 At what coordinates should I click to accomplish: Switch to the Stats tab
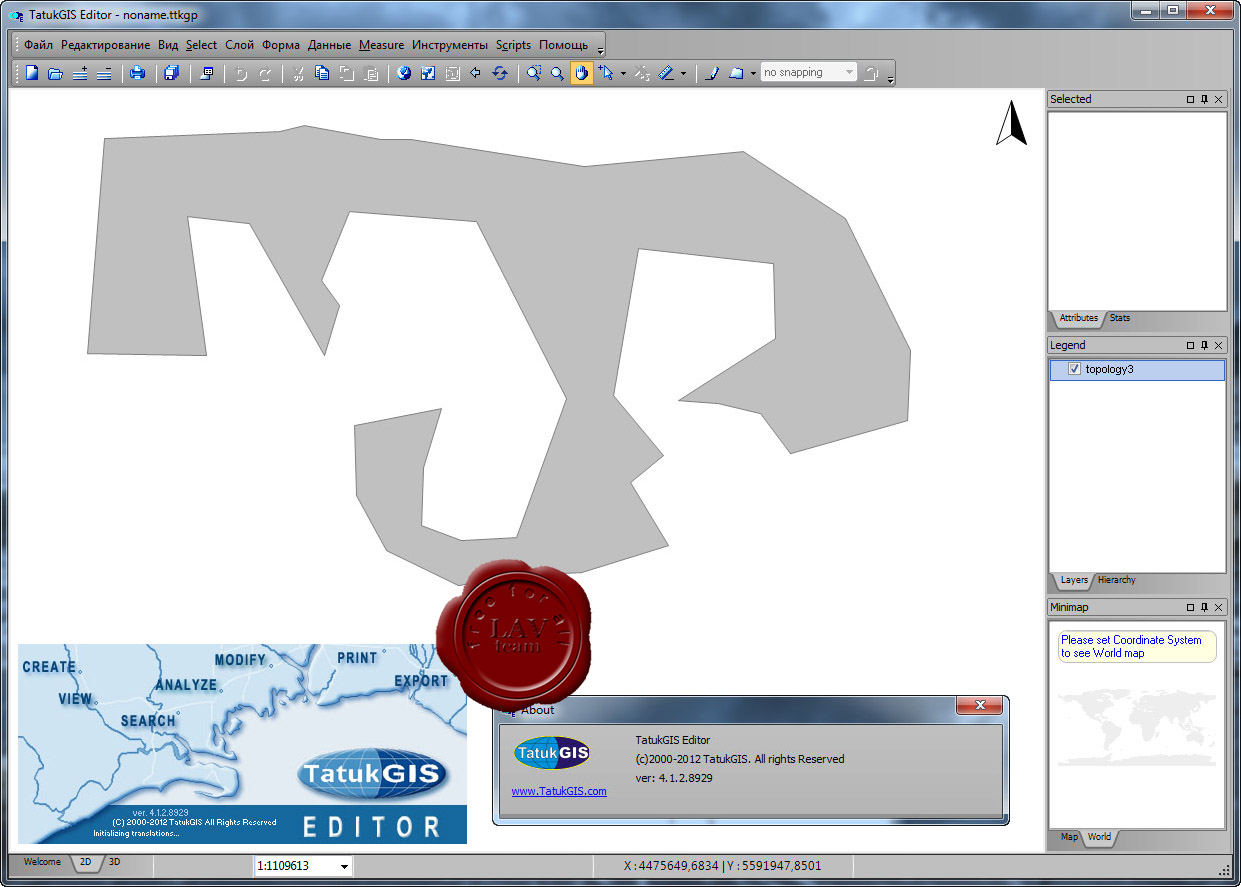(1120, 318)
